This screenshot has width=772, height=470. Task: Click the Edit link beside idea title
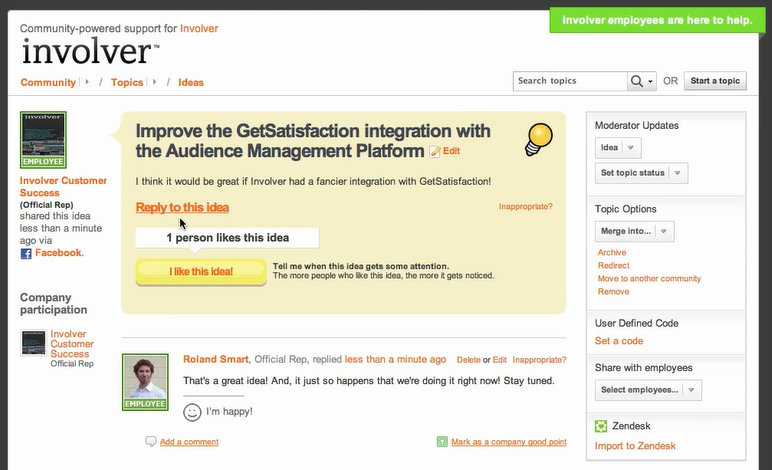(x=451, y=151)
